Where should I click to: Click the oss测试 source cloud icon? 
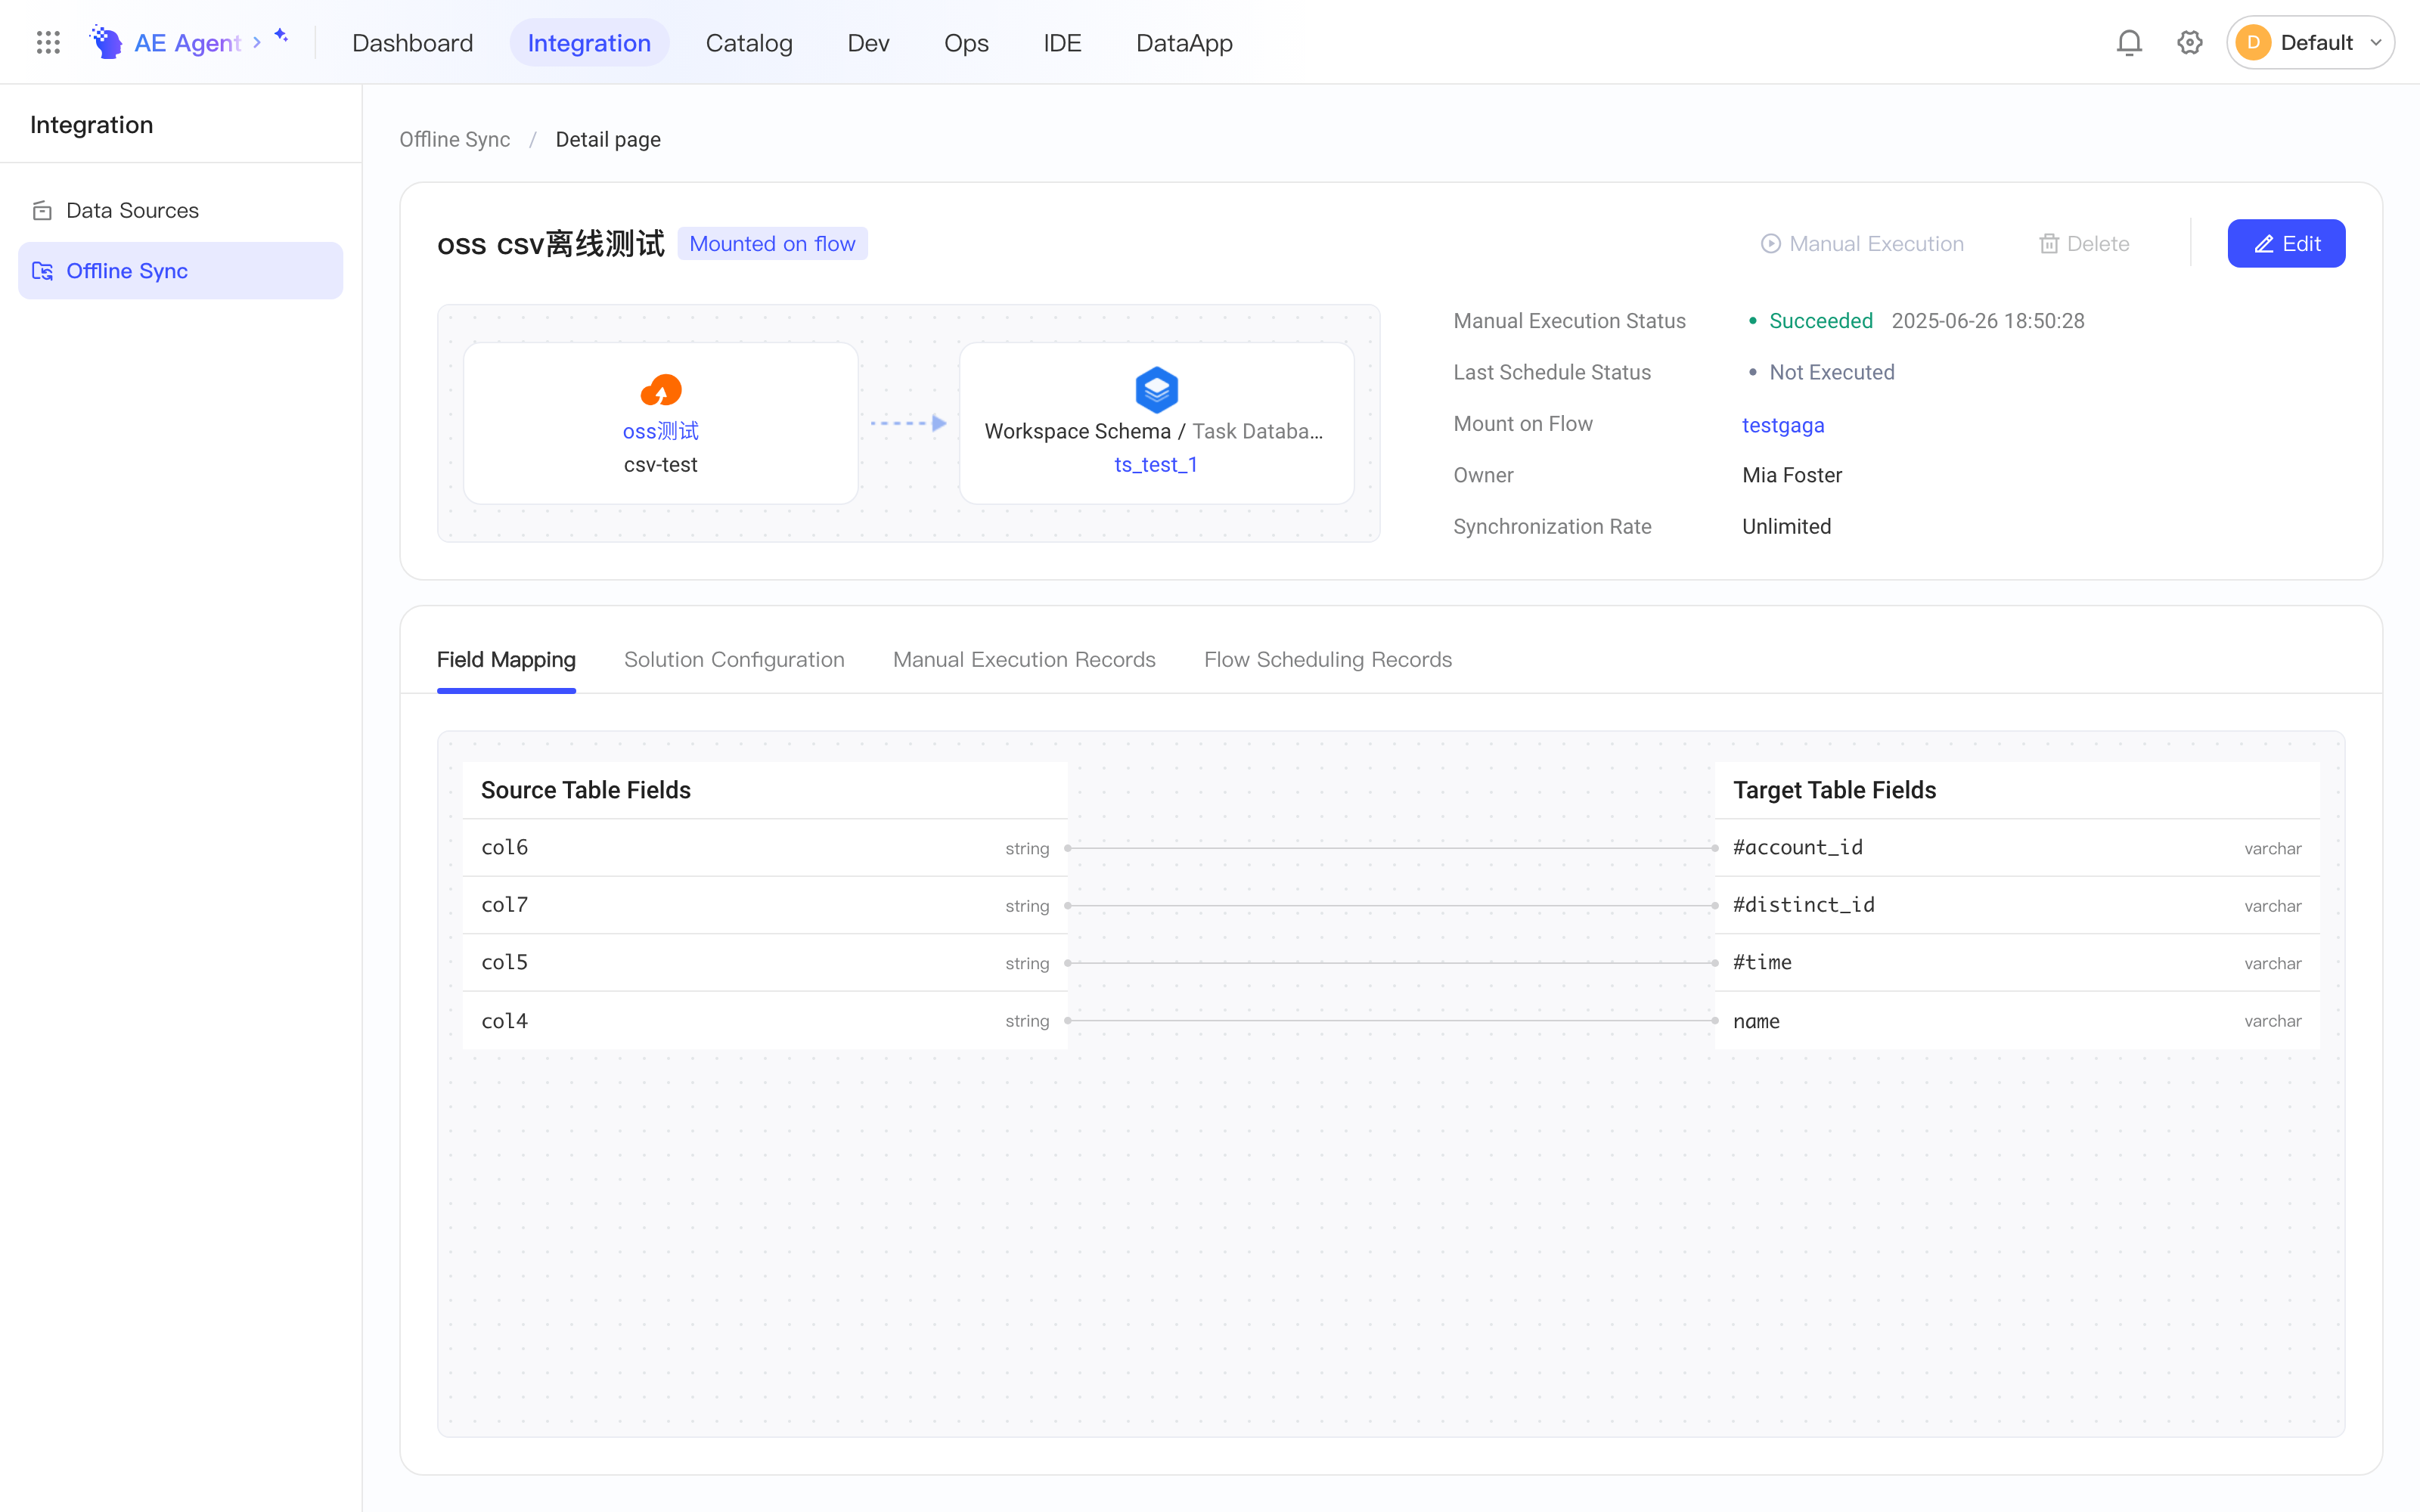tap(661, 390)
